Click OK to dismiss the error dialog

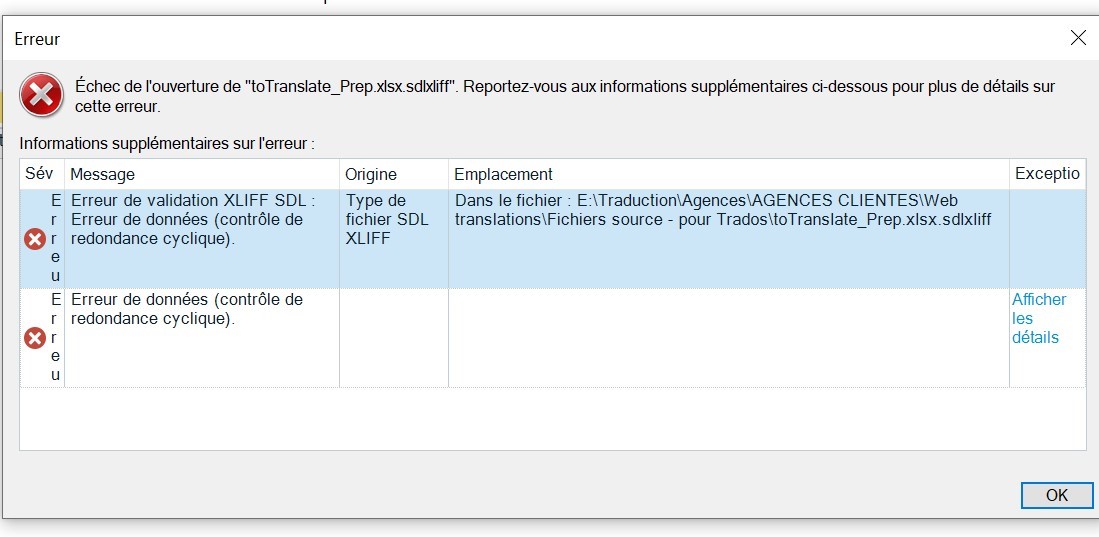point(1056,495)
